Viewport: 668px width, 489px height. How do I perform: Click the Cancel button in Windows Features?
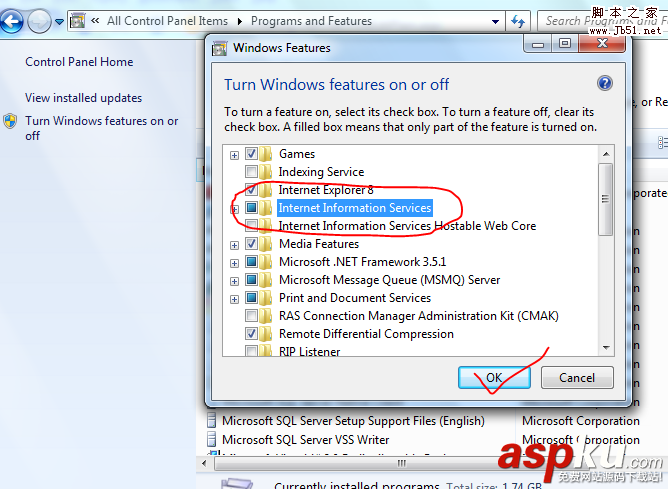pyautogui.click(x=577, y=377)
